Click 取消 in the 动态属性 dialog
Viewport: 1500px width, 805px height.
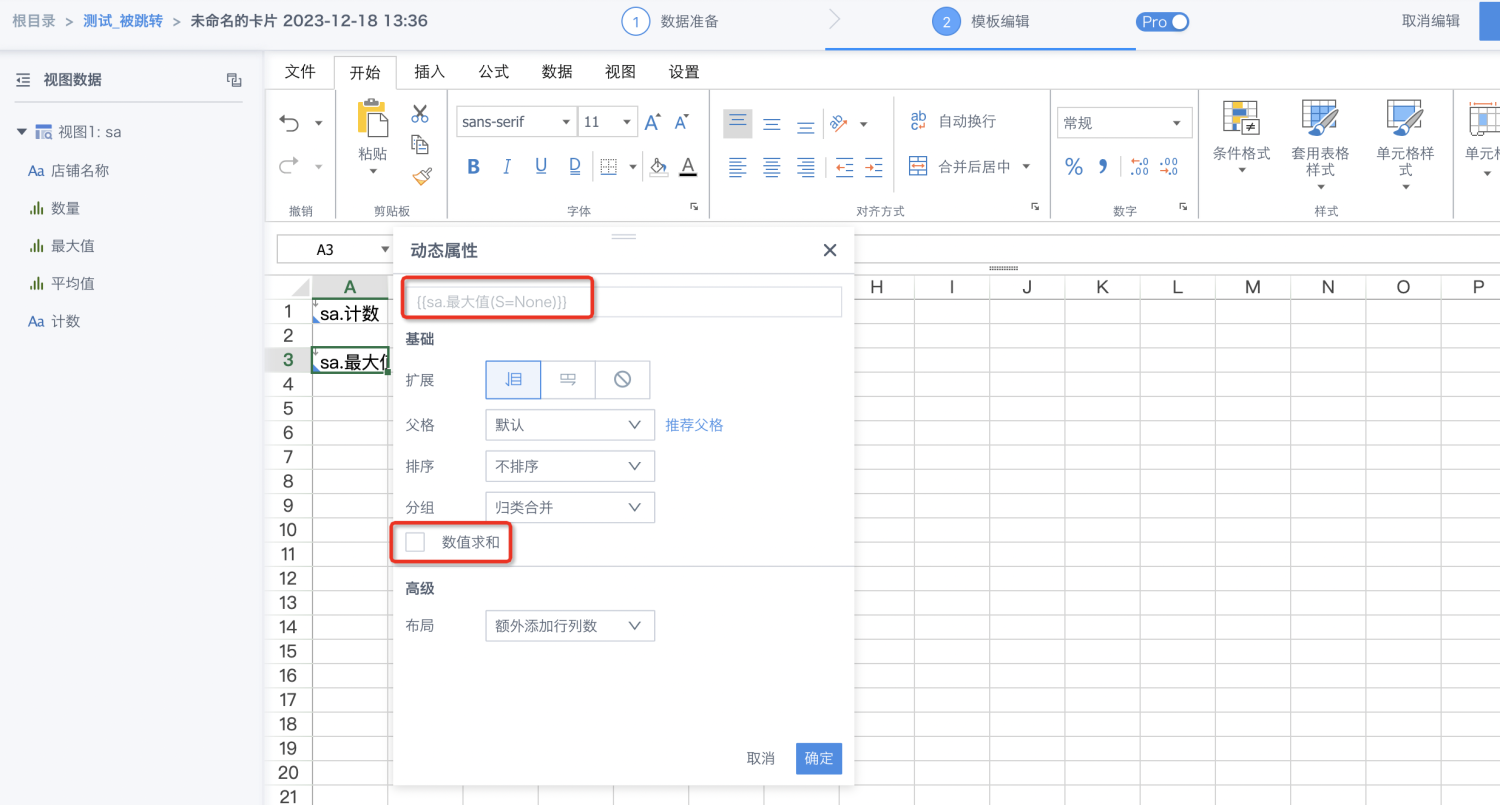(x=761, y=758)
